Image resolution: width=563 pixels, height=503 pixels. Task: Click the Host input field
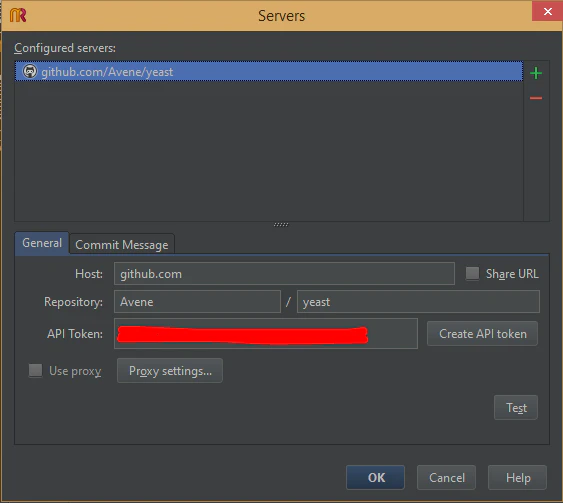pos(284,274)
